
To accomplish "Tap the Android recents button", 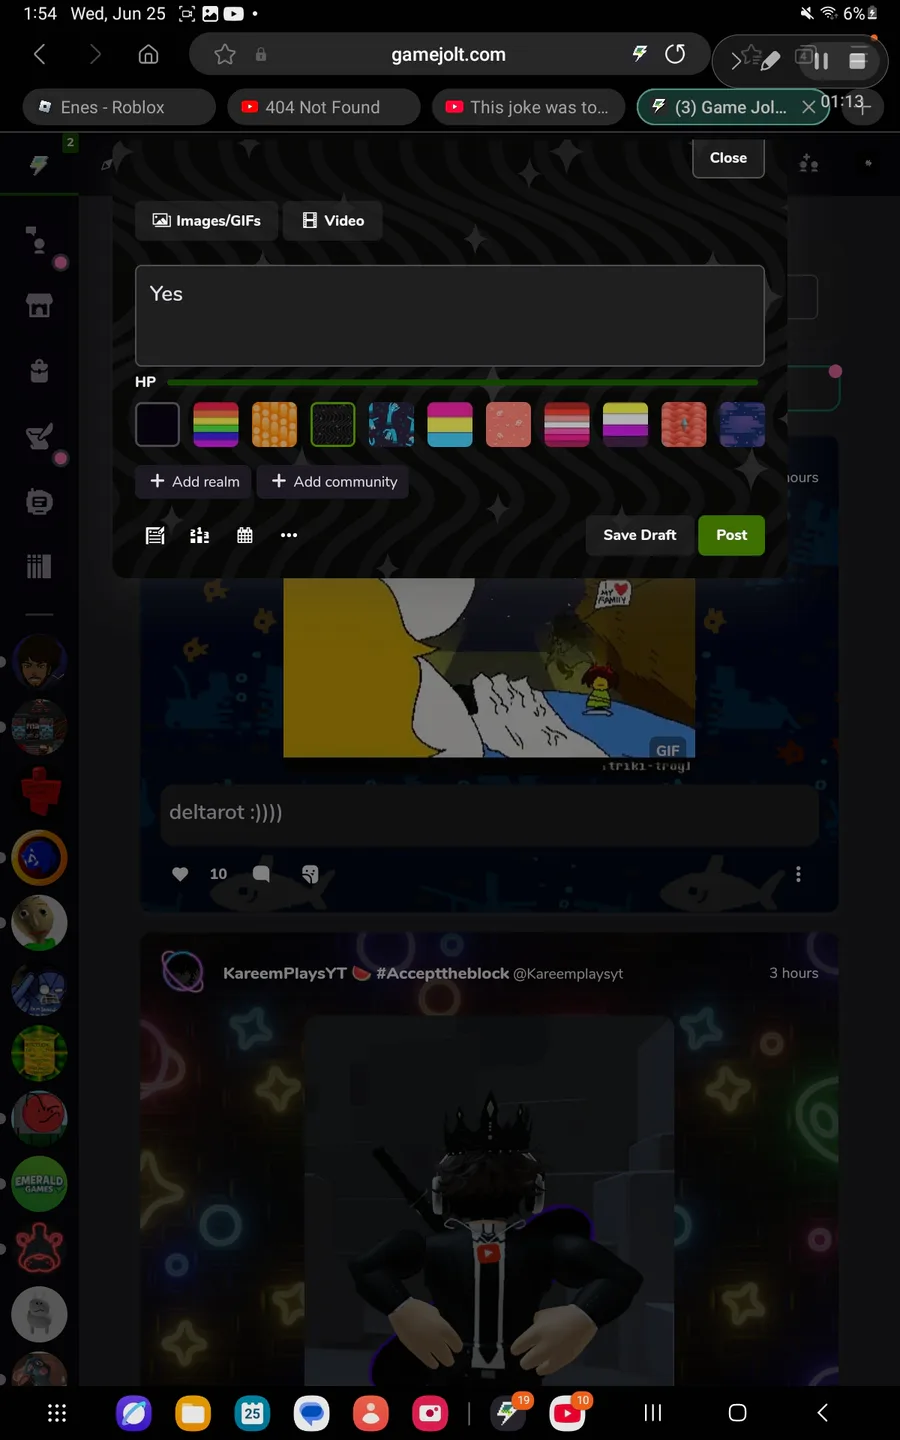I will click(653, 1413).
